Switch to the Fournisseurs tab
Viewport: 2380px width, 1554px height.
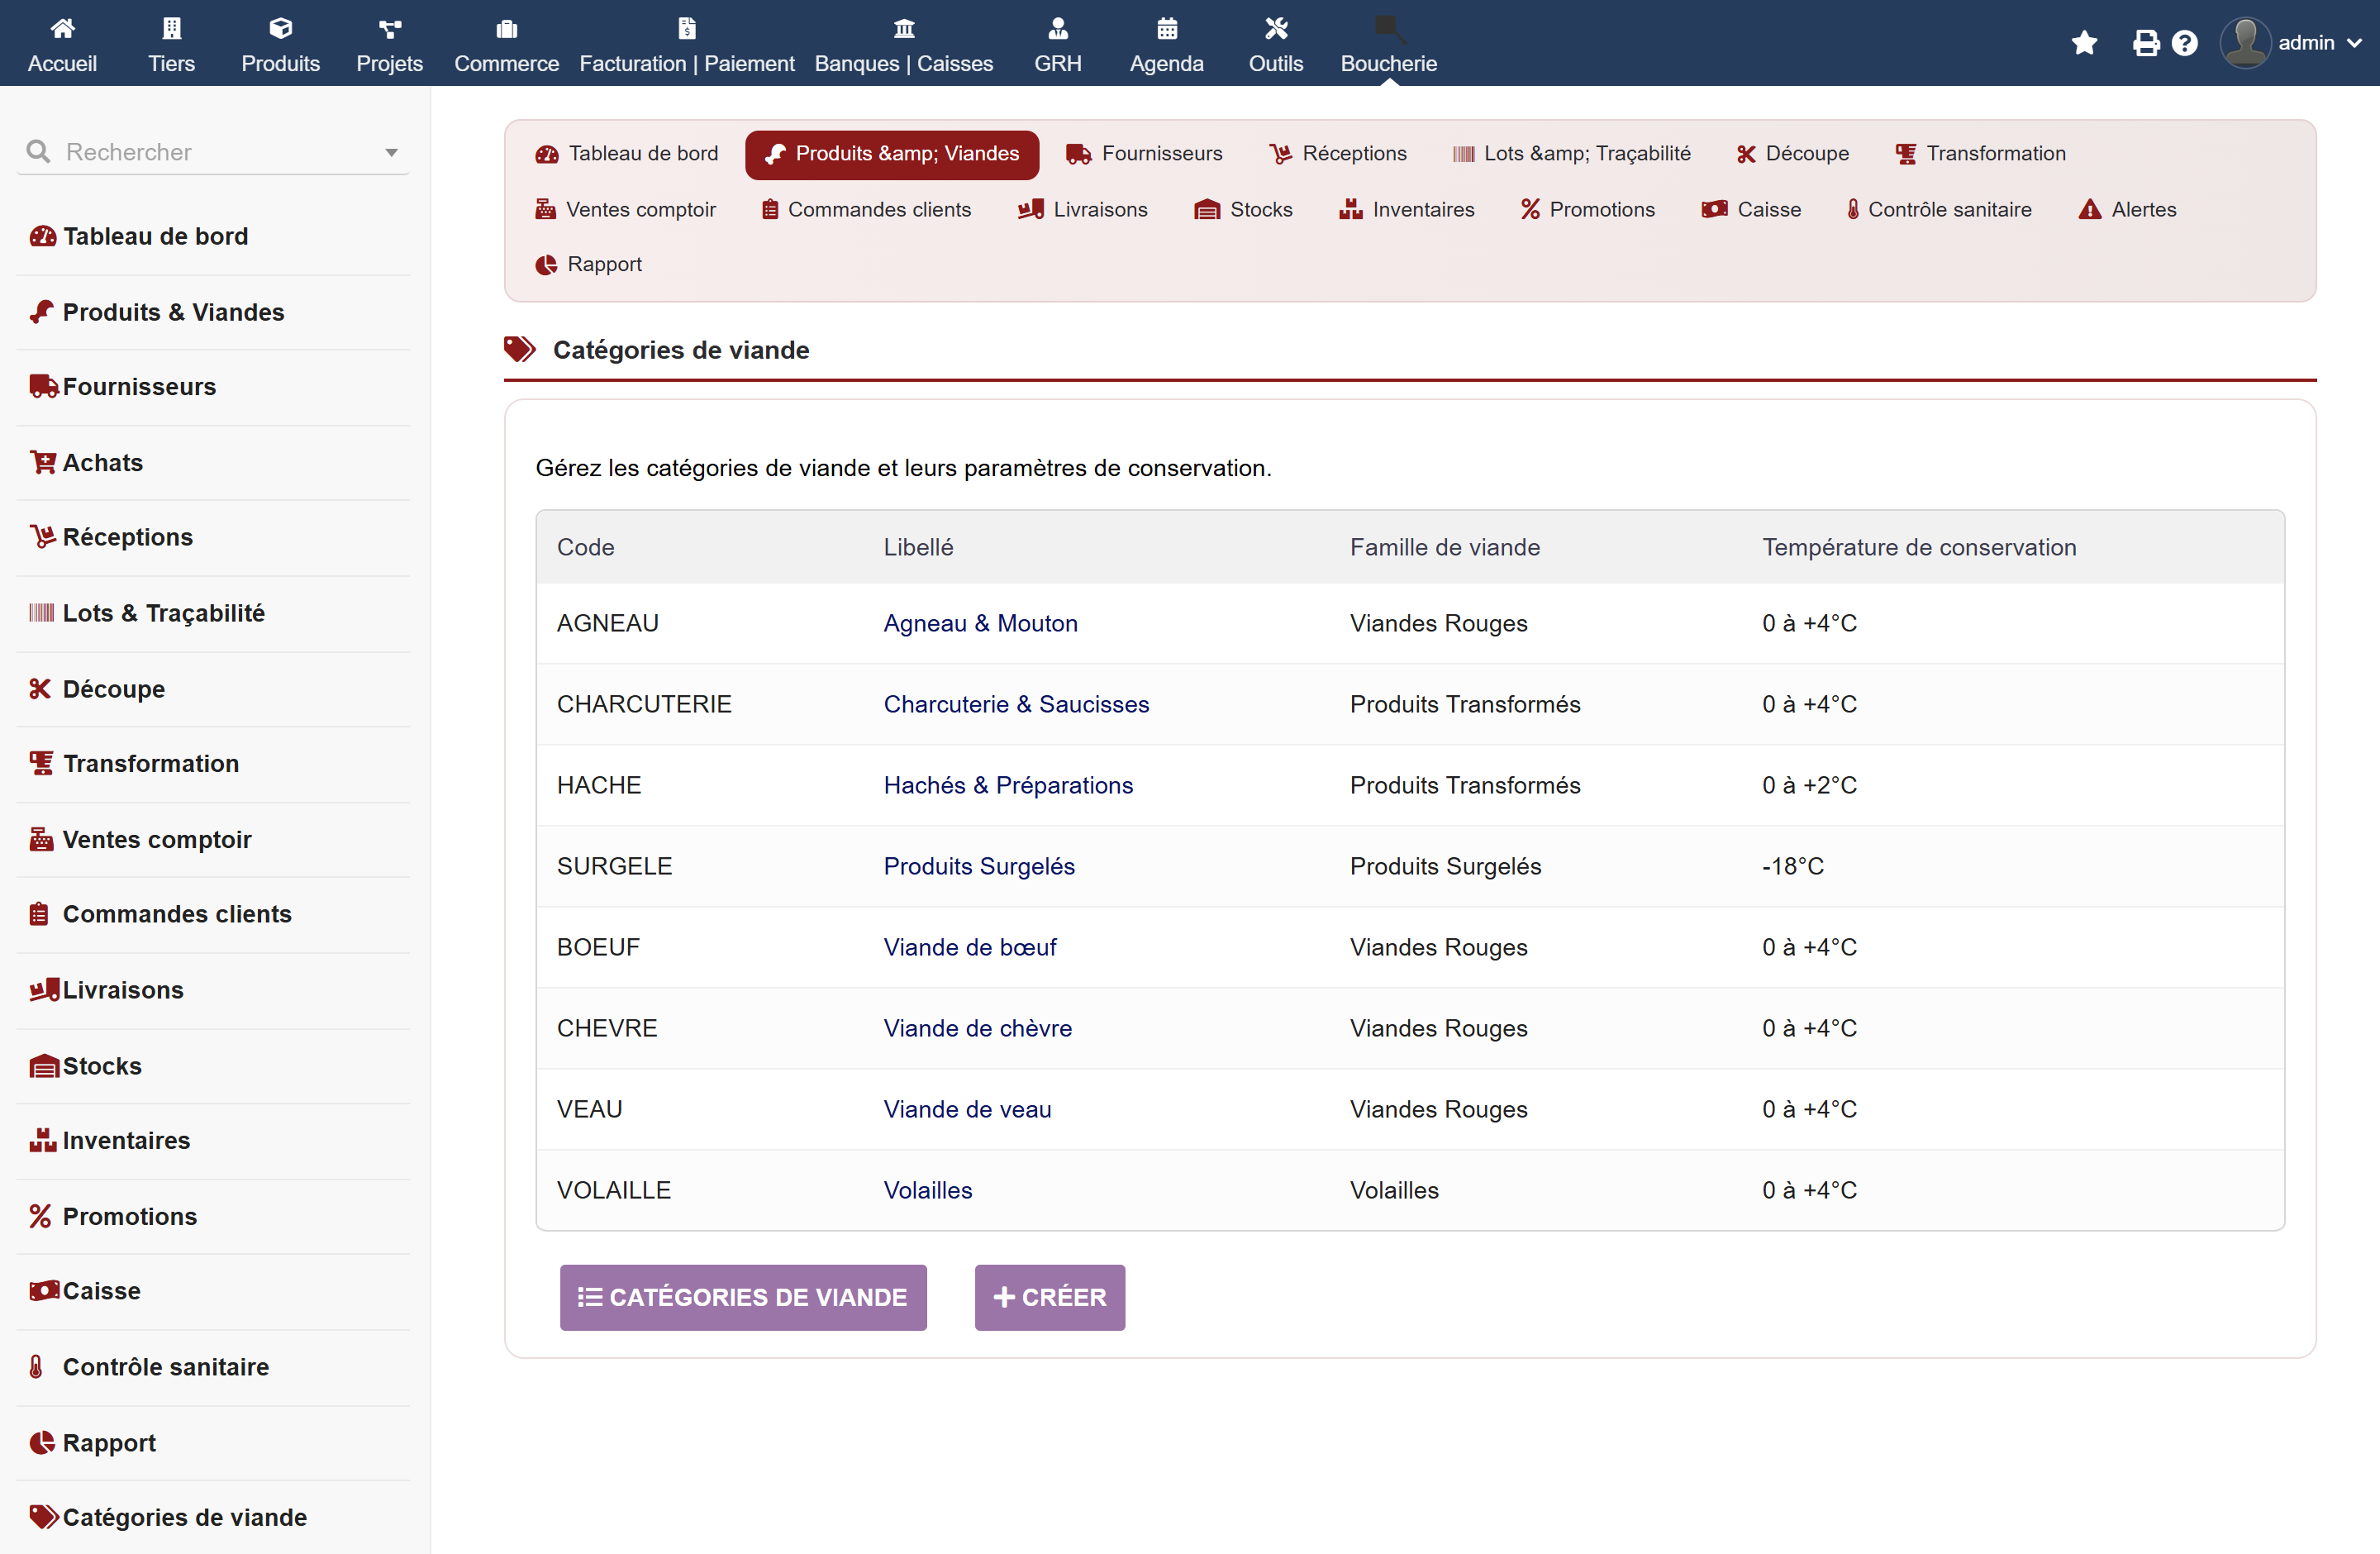coord(1144,154)
